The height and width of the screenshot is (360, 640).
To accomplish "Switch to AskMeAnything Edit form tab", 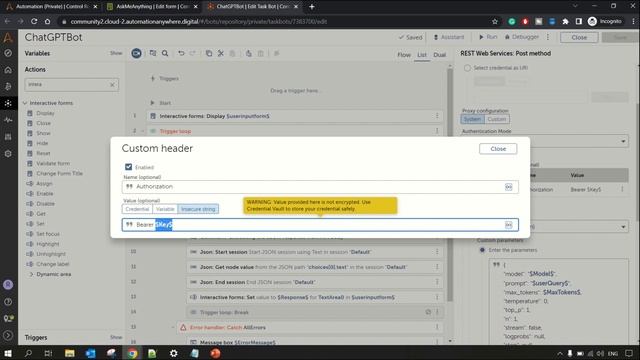I will [153, 7].
